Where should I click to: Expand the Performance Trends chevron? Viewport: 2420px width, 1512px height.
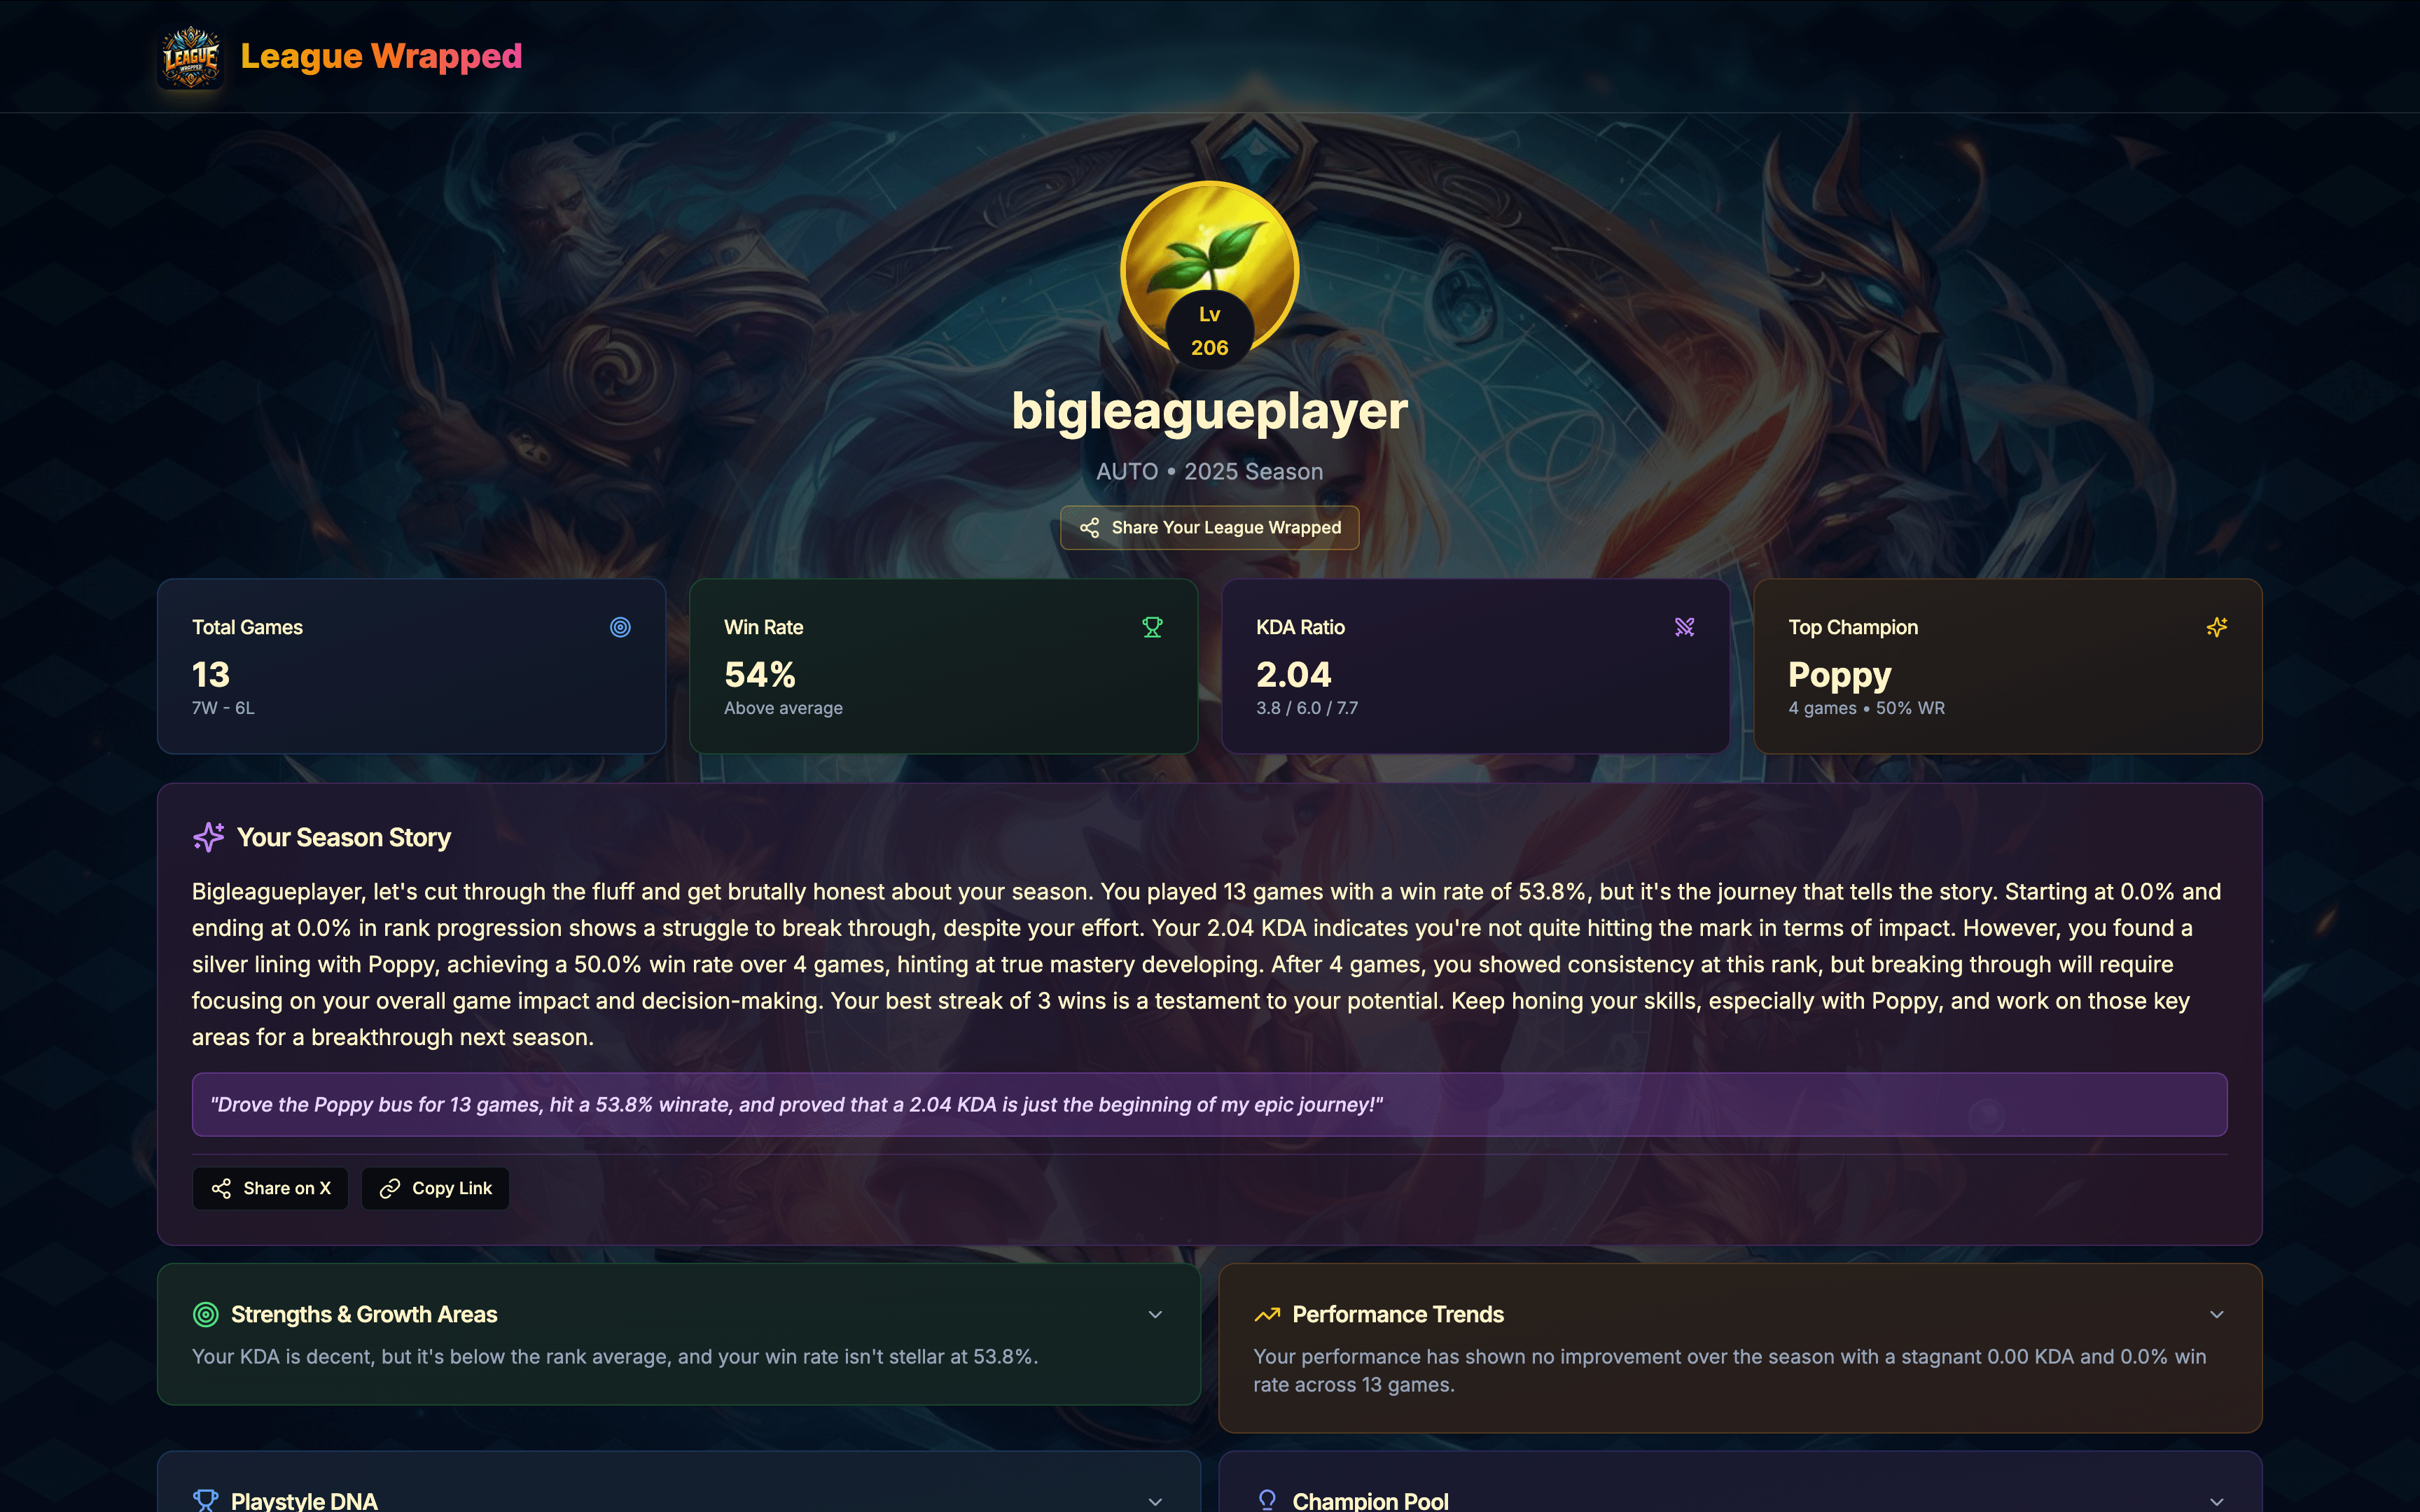(x=2216, y=1314)
